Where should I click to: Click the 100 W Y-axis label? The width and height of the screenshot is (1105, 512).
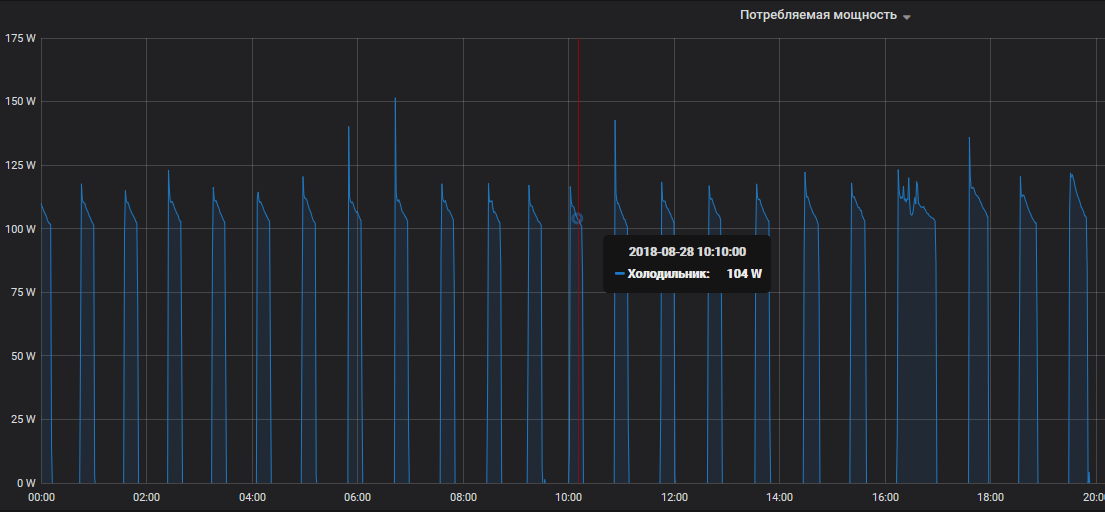[x=20, y=229]
